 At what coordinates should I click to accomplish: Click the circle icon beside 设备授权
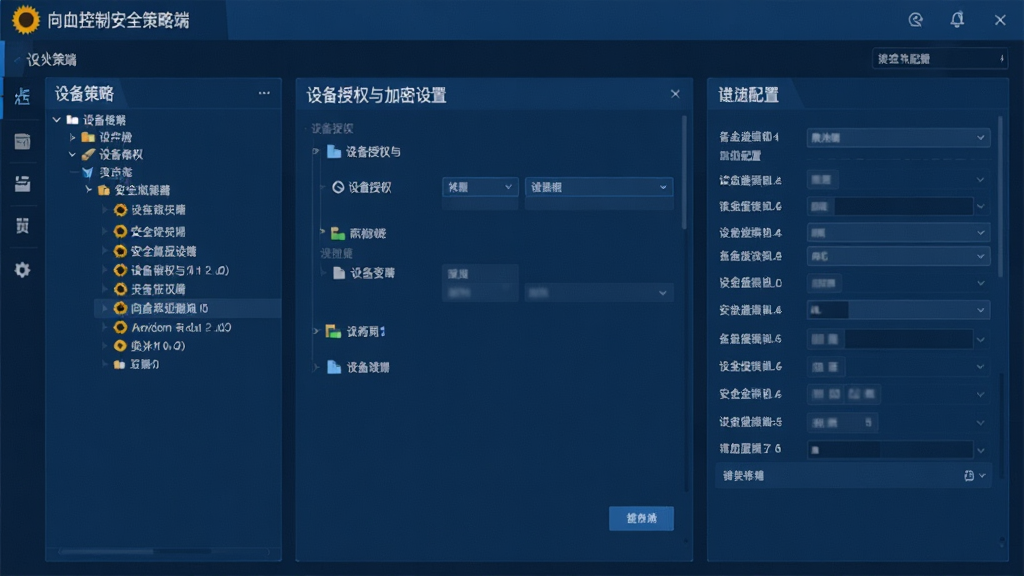coord(338,187)
